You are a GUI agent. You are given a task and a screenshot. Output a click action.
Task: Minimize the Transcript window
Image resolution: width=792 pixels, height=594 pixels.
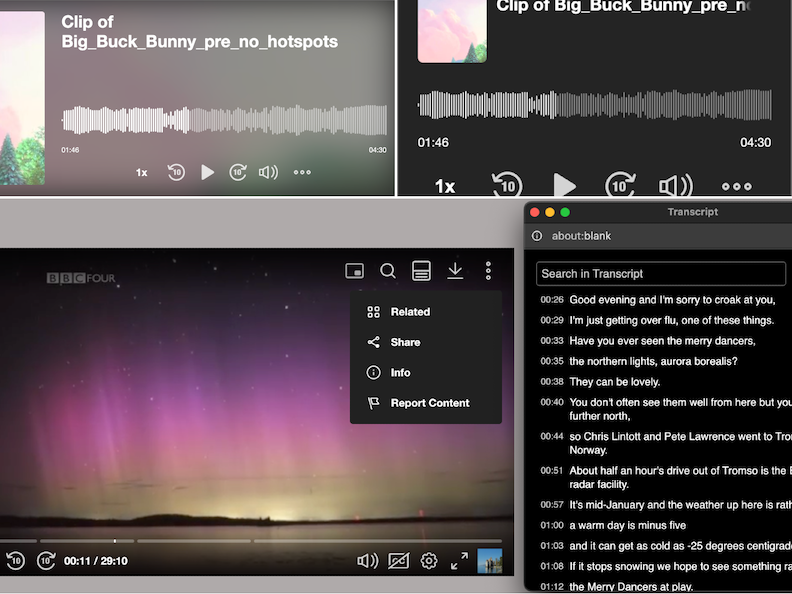coord(550,212)
